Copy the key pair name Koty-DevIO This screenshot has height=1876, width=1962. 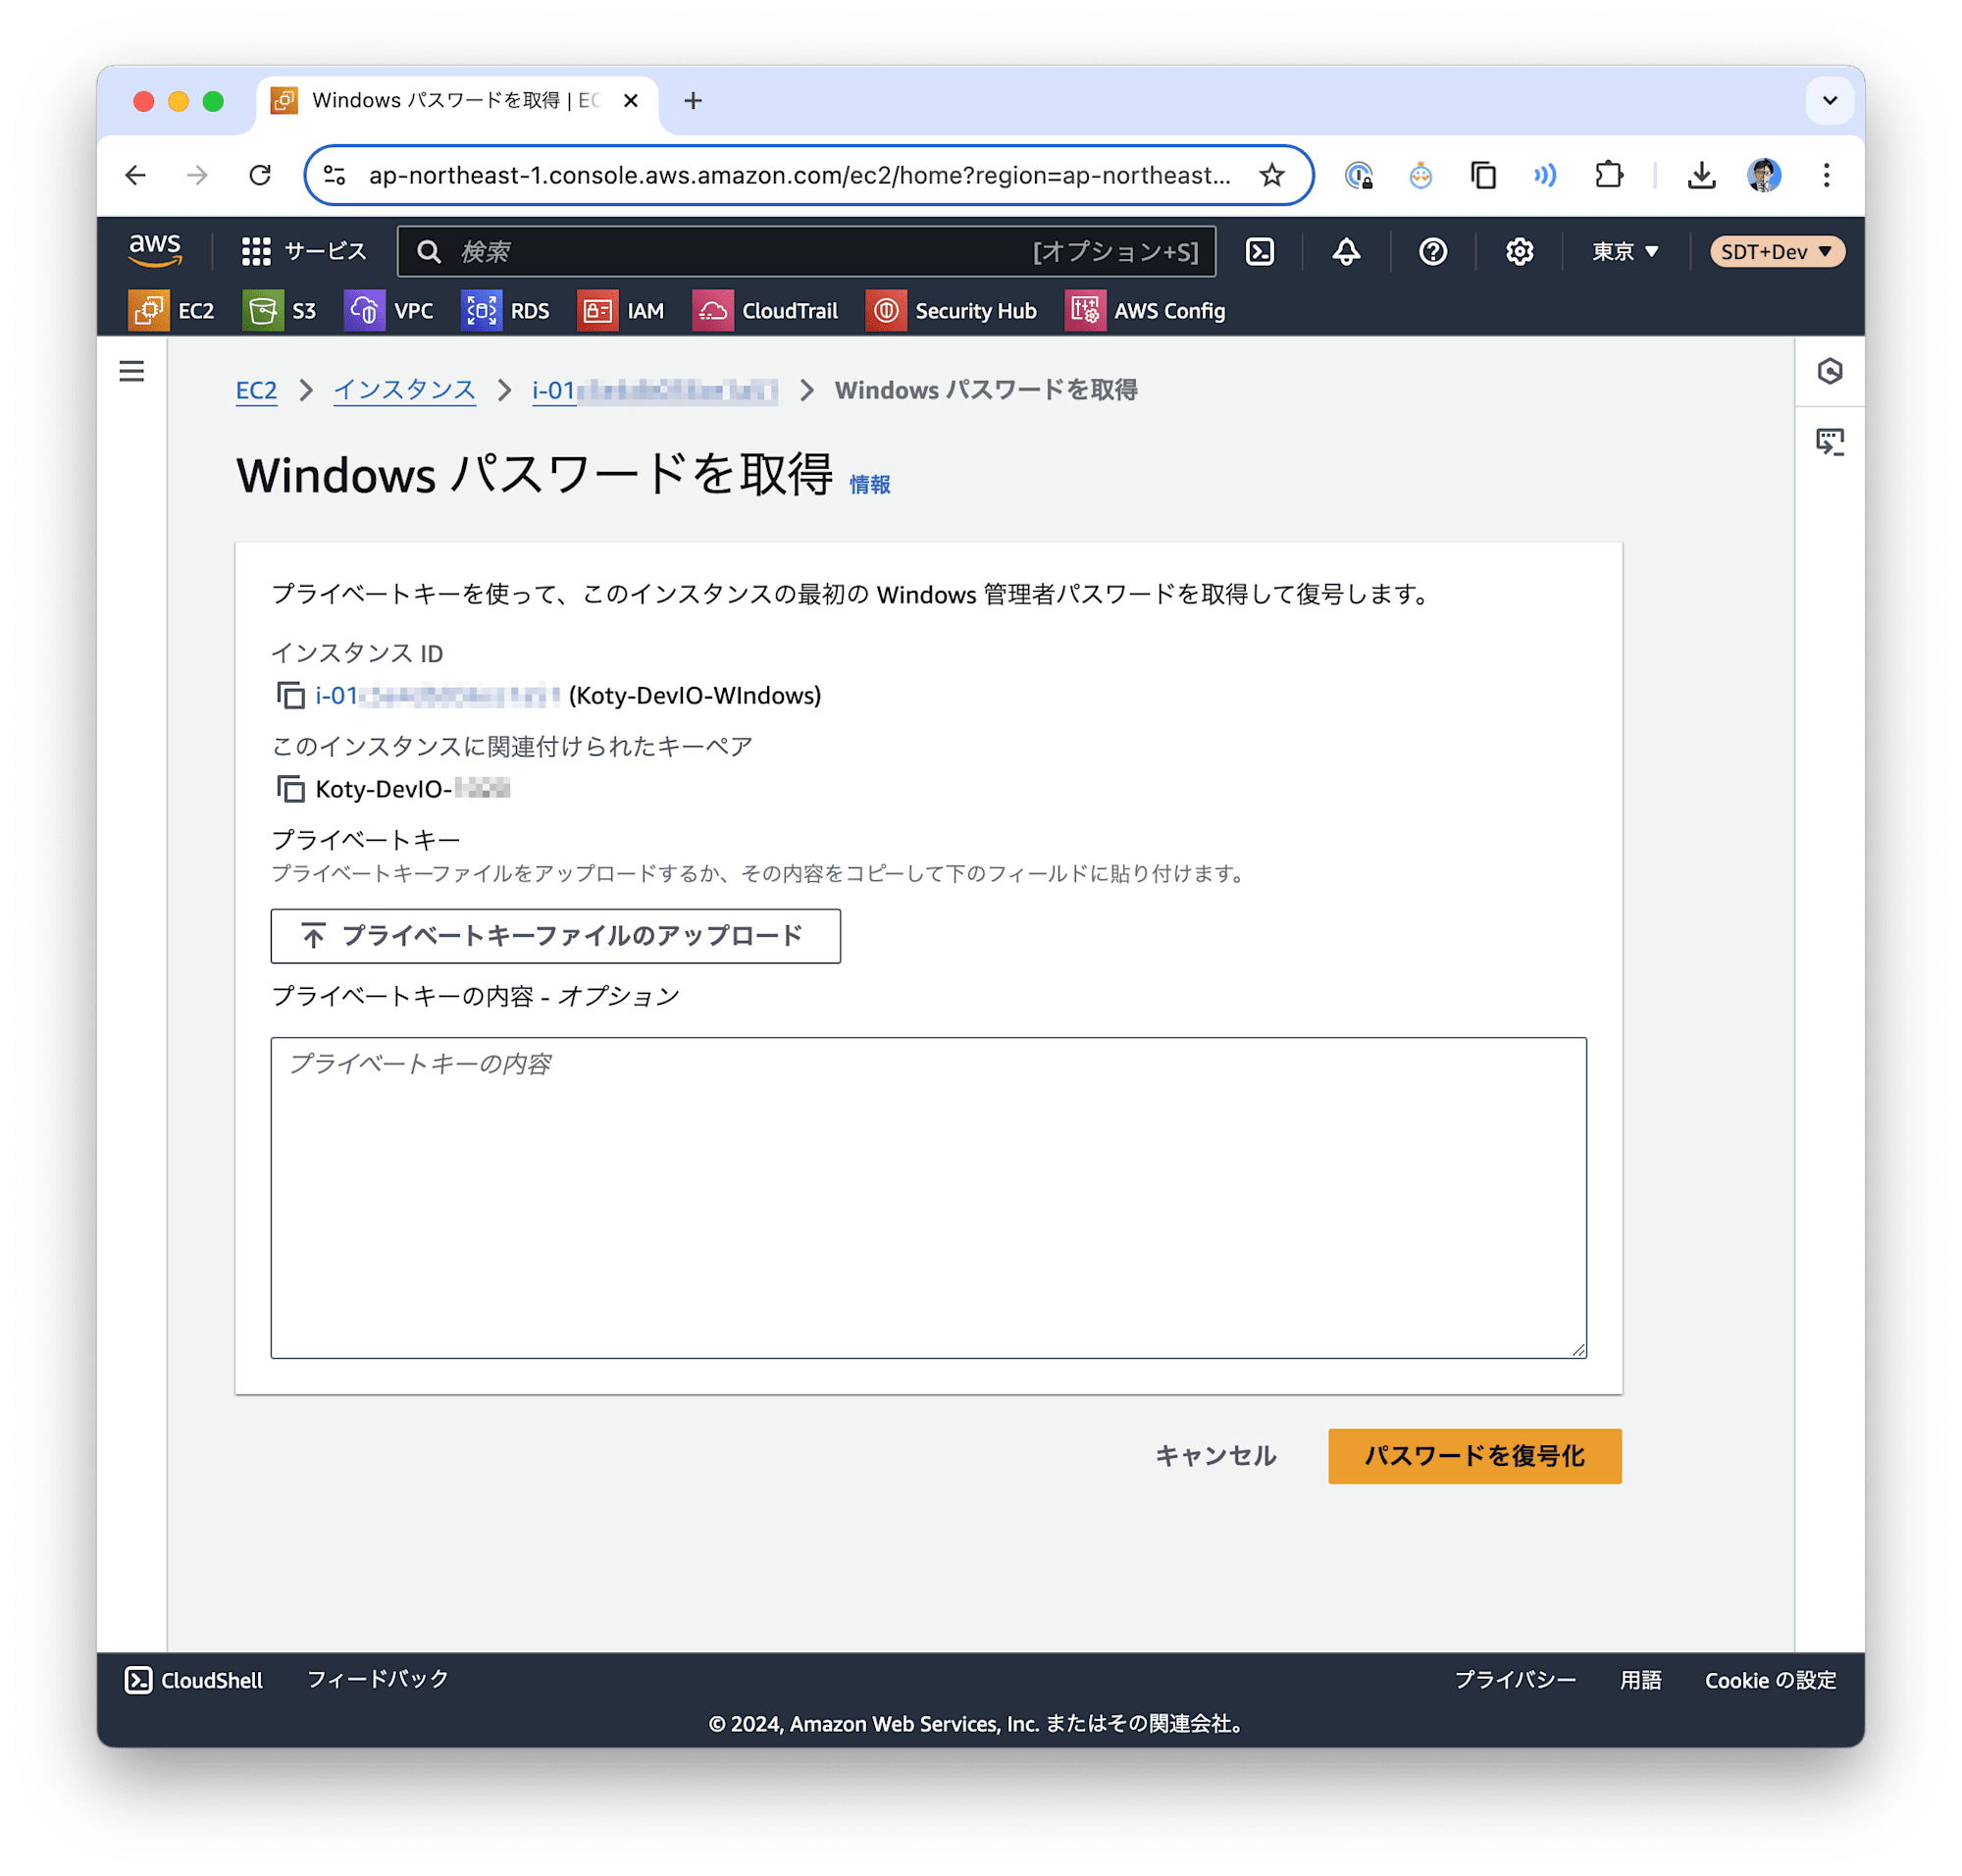coord(290,789)
